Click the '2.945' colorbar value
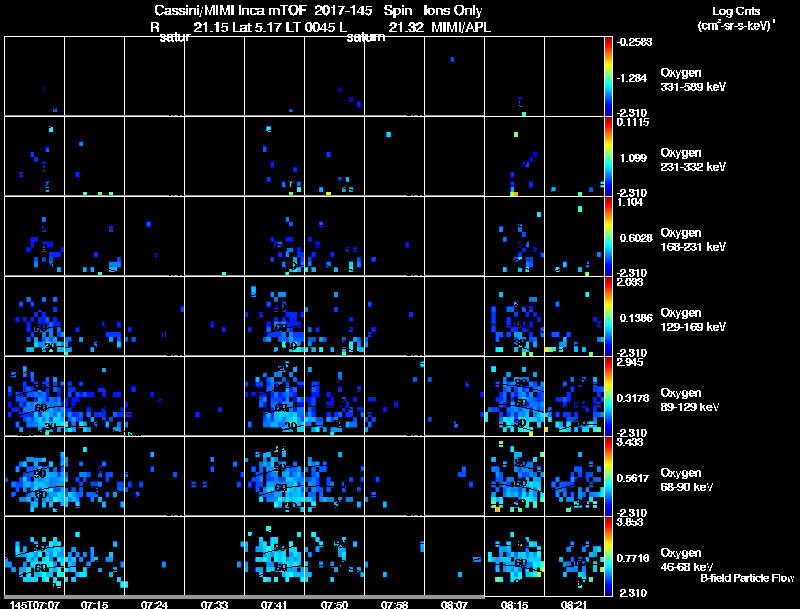Screen dimensions: 800x609 [x=630, y=362]
